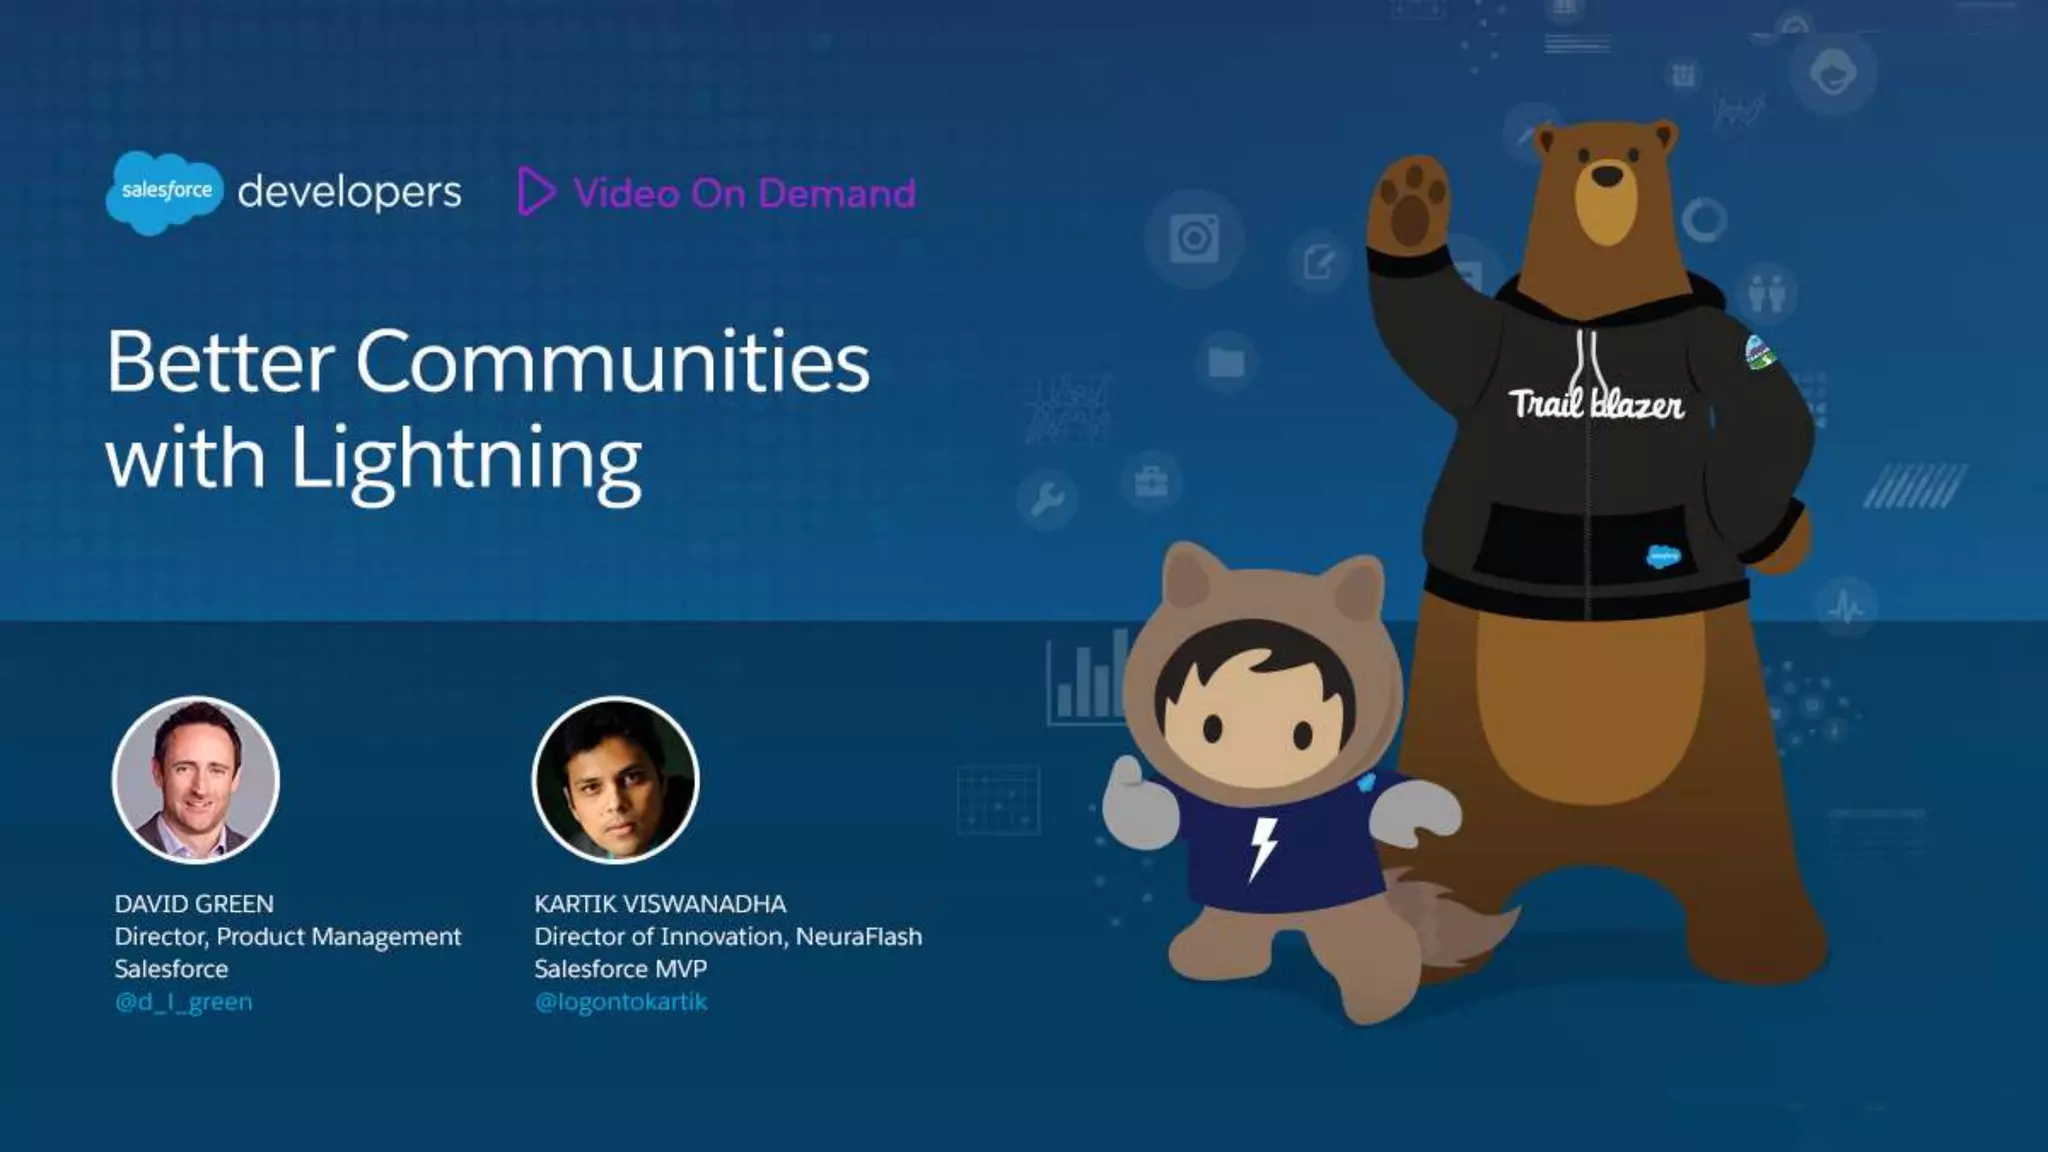Click the camera icon in the background
The width and height of the screenshot is (2048, 1152).
[x=1194, y=239]
